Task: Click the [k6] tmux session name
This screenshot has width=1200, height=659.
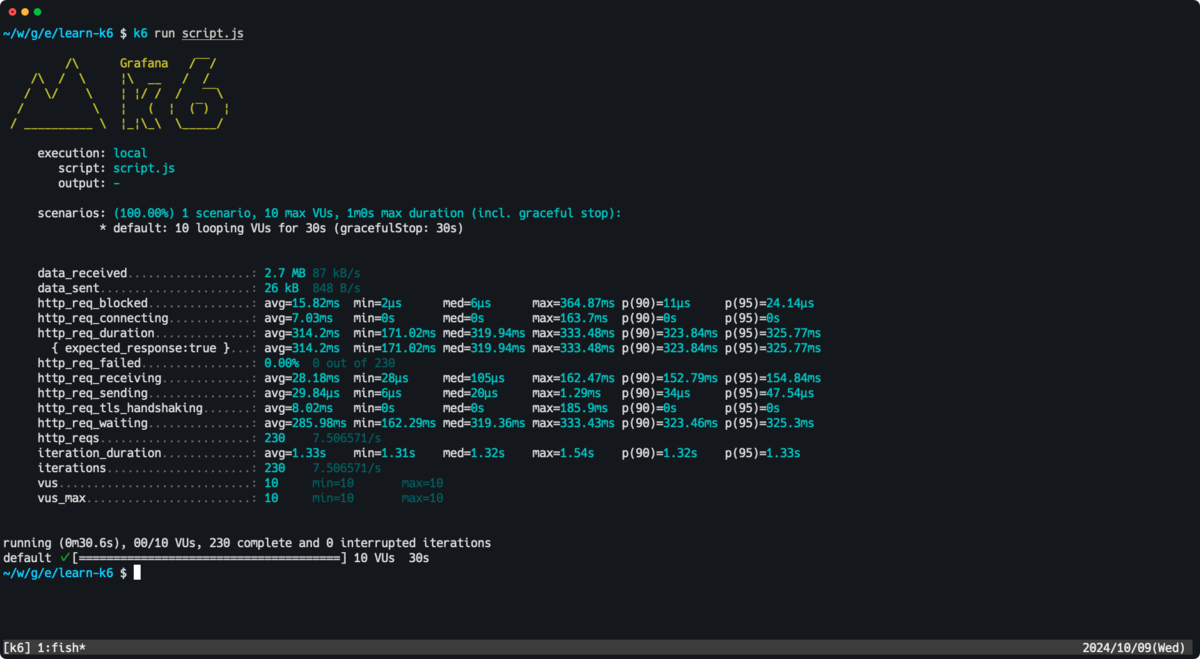Action: [x=17, y=648]
